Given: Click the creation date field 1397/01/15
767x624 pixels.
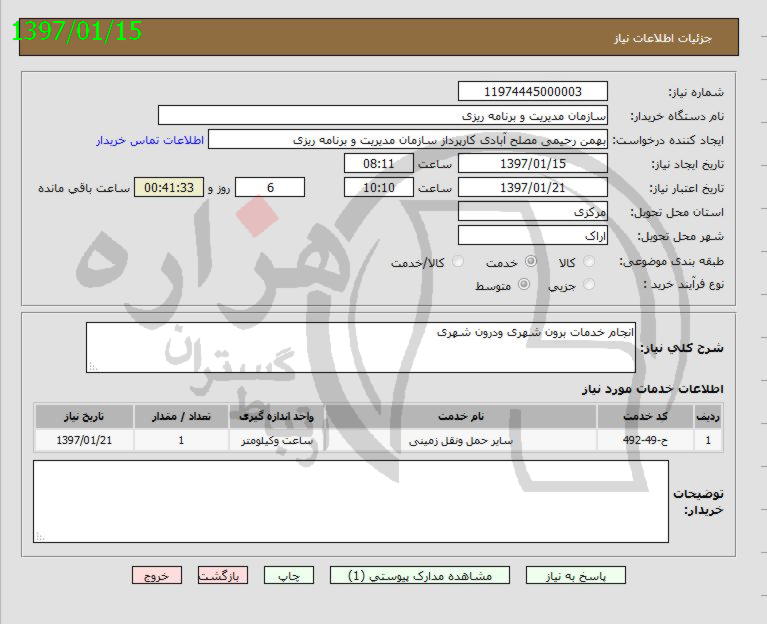Looking at the screenshot, I should pyautogui.click(x=533, y=163).
